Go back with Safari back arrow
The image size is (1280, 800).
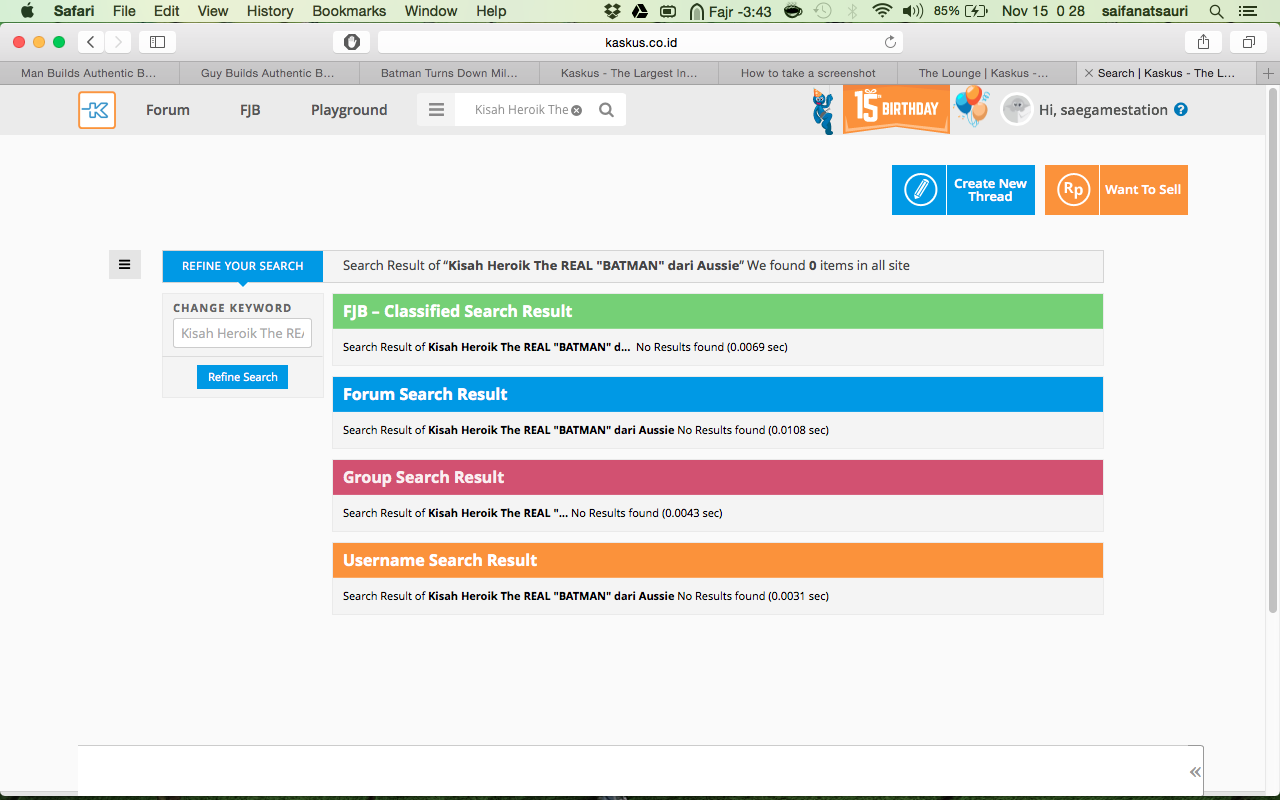[91, 42]
